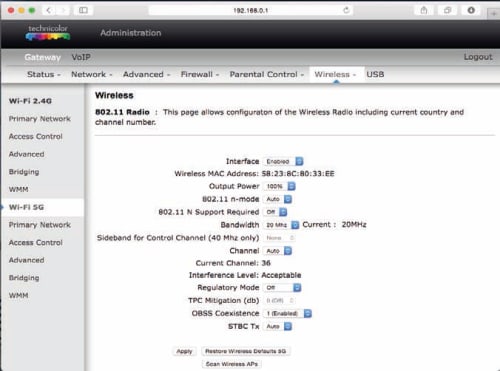Log out using the Logout link
The height and width of the screenshot is (371, 500).
point(478,57)
